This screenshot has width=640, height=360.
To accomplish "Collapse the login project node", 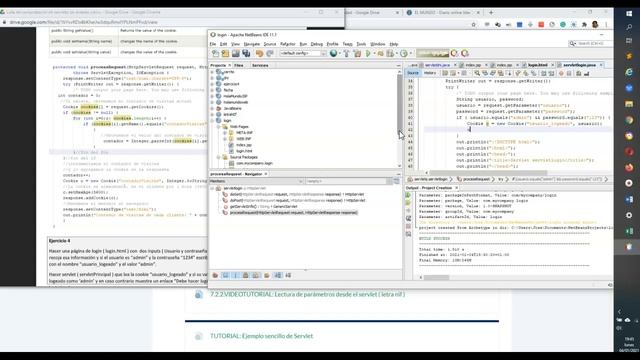I will 212,121.
